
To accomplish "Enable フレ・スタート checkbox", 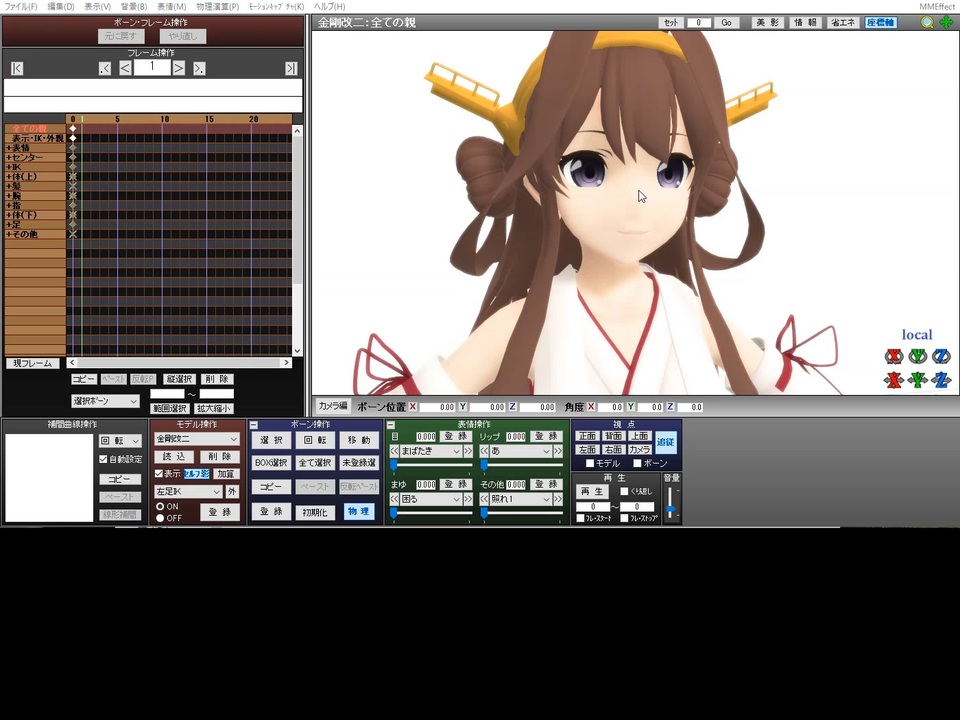I will pyautogui.click(x=580, y=518).
